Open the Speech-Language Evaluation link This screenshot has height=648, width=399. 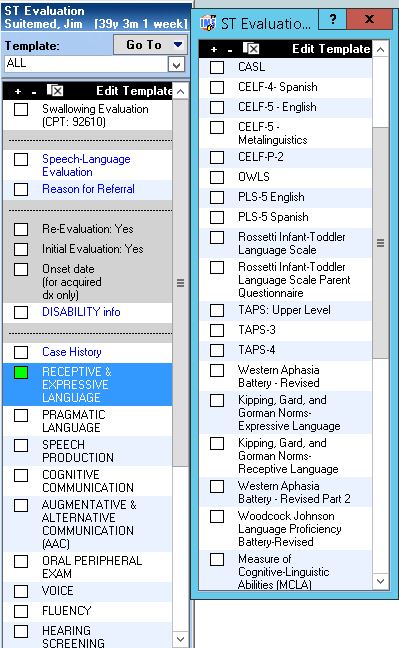pyautogui.click(x=86, y=165)
